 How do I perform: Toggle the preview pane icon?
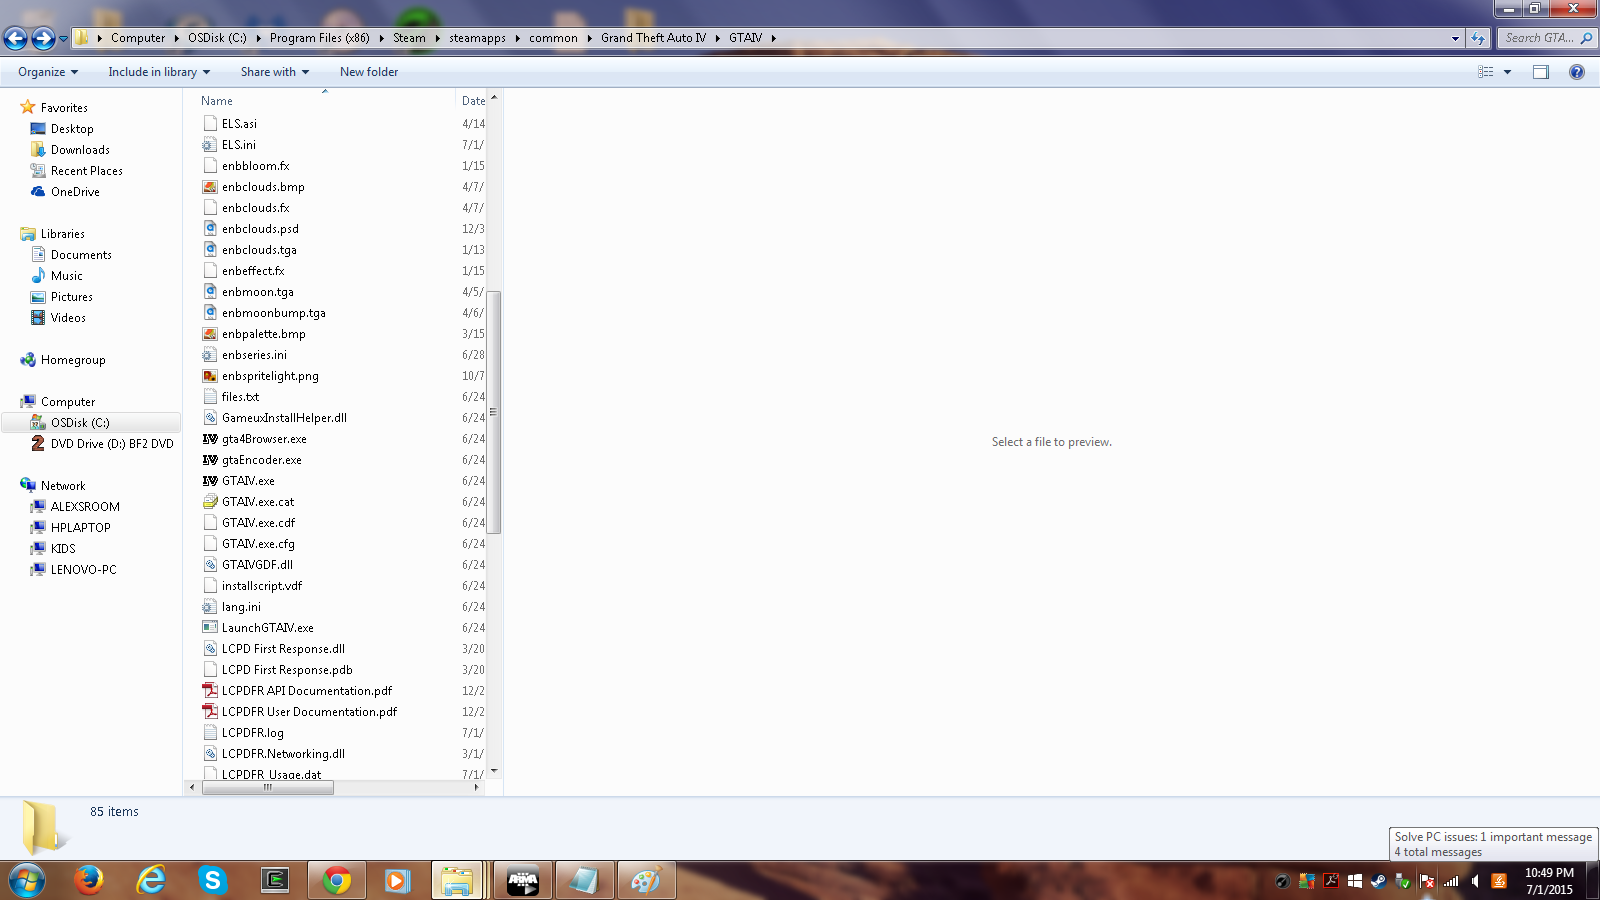[1541, 72]
